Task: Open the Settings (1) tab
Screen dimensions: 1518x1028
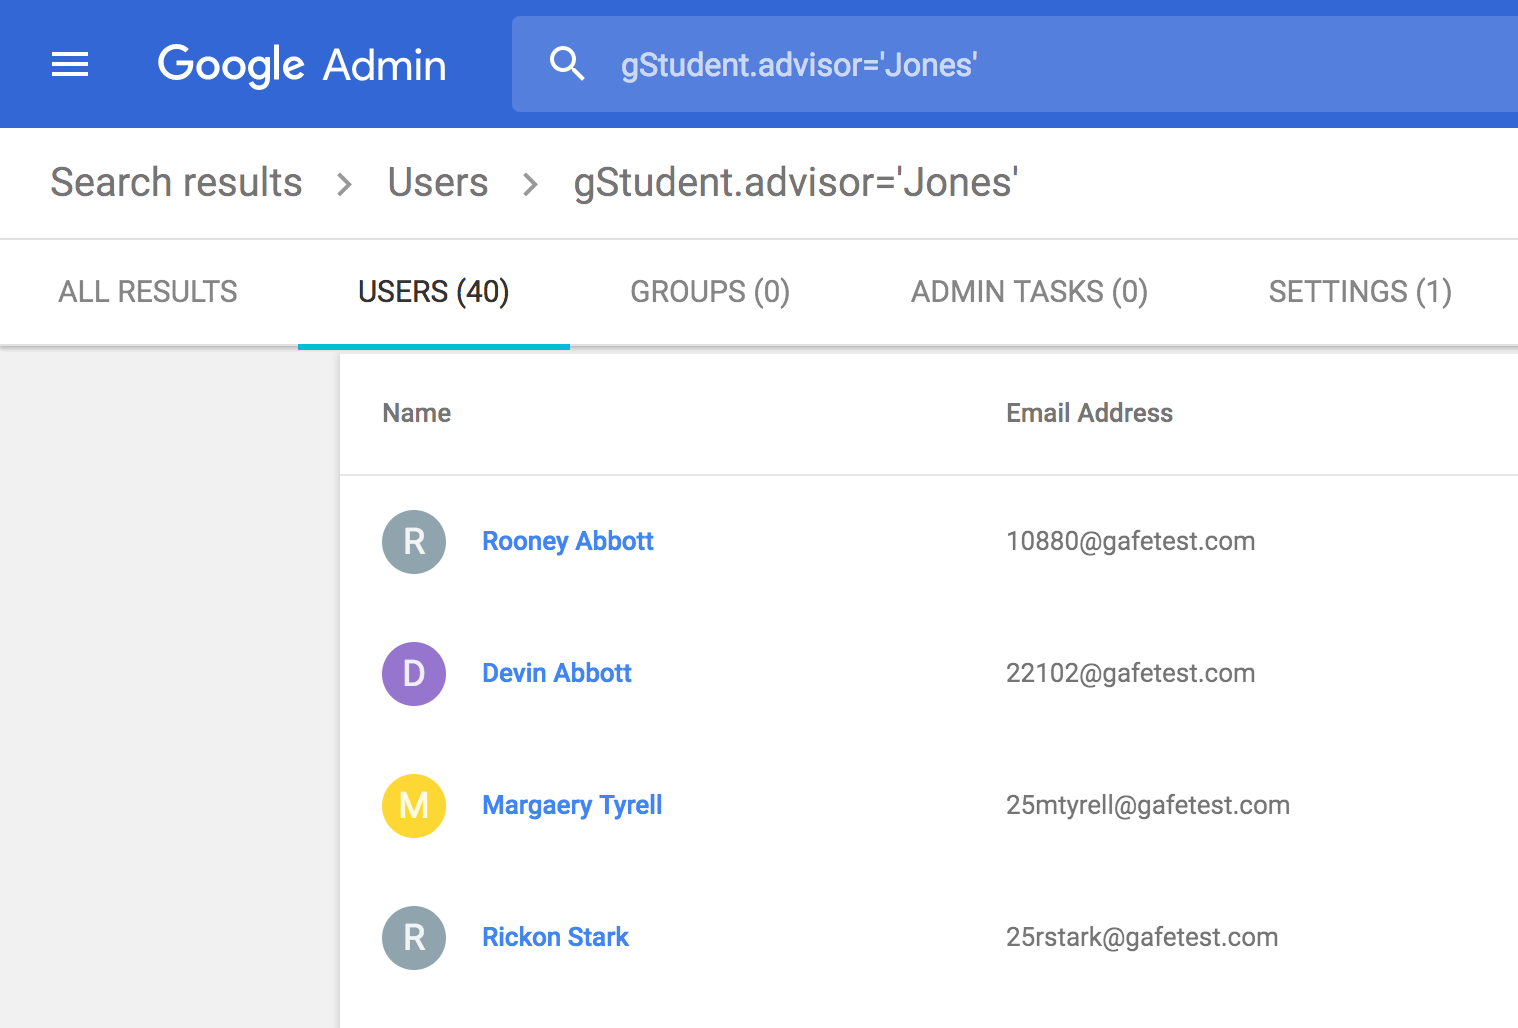Action: [1360, 292]
